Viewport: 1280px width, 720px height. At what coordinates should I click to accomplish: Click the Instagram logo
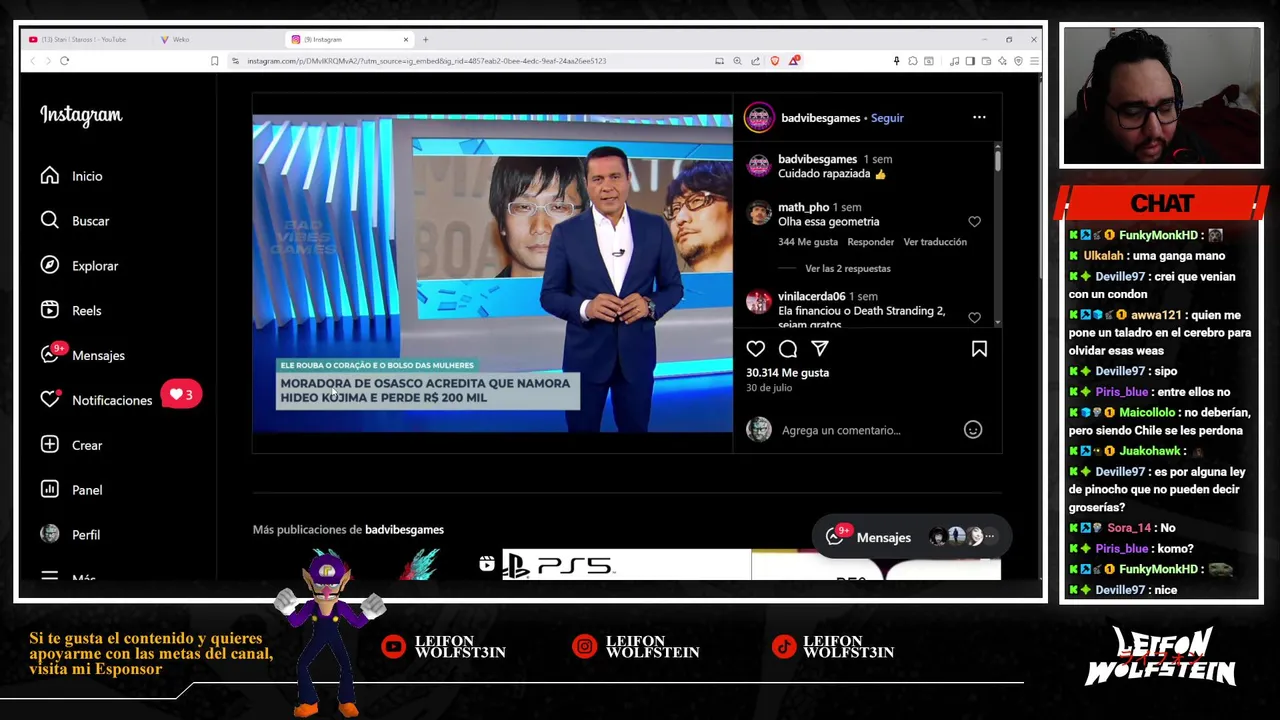[81, 115]
